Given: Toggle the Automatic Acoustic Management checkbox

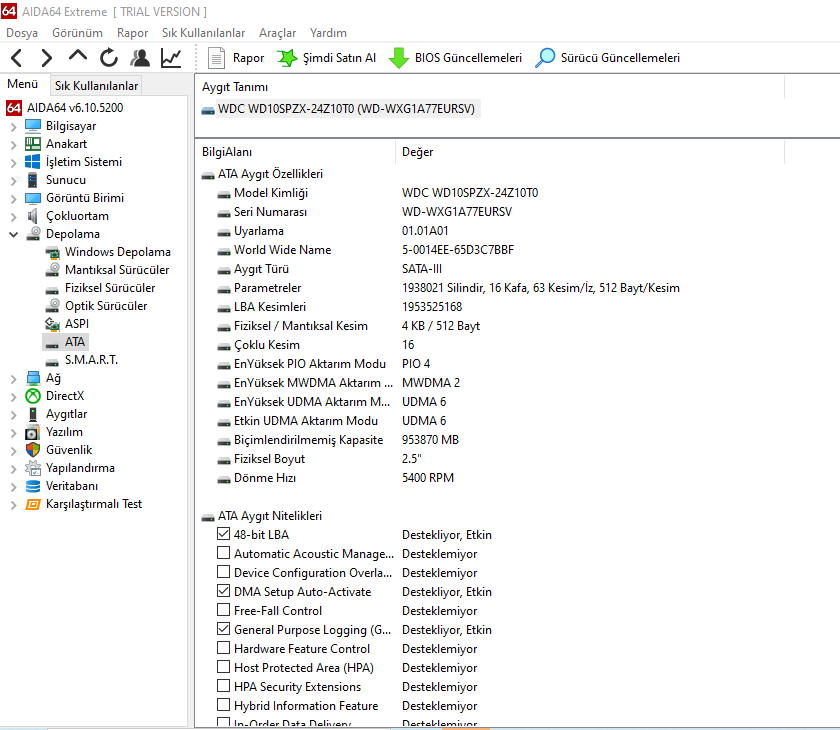Looking at the screenshot, I should (x=223, y=553).
